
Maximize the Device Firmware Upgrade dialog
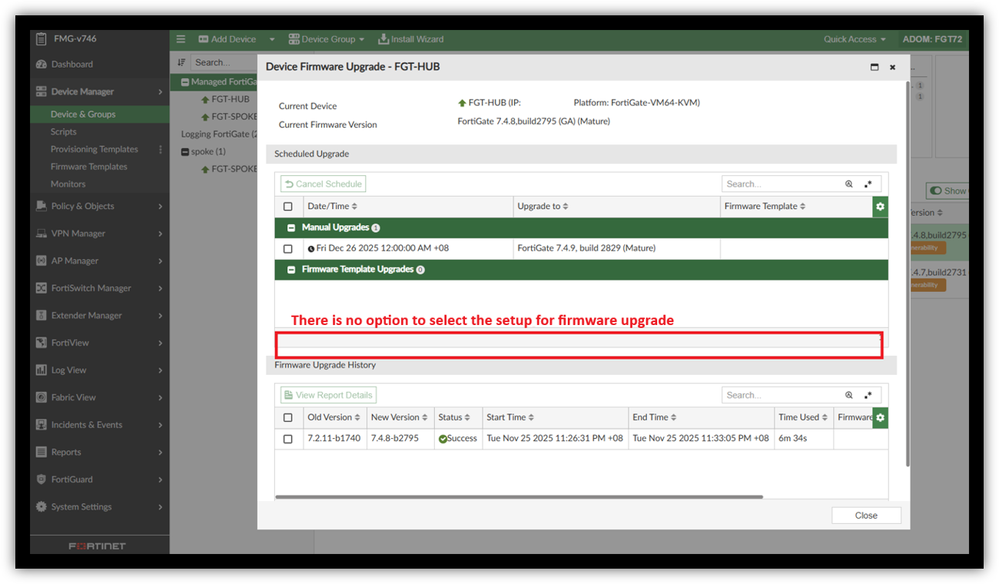coord(874,67)
